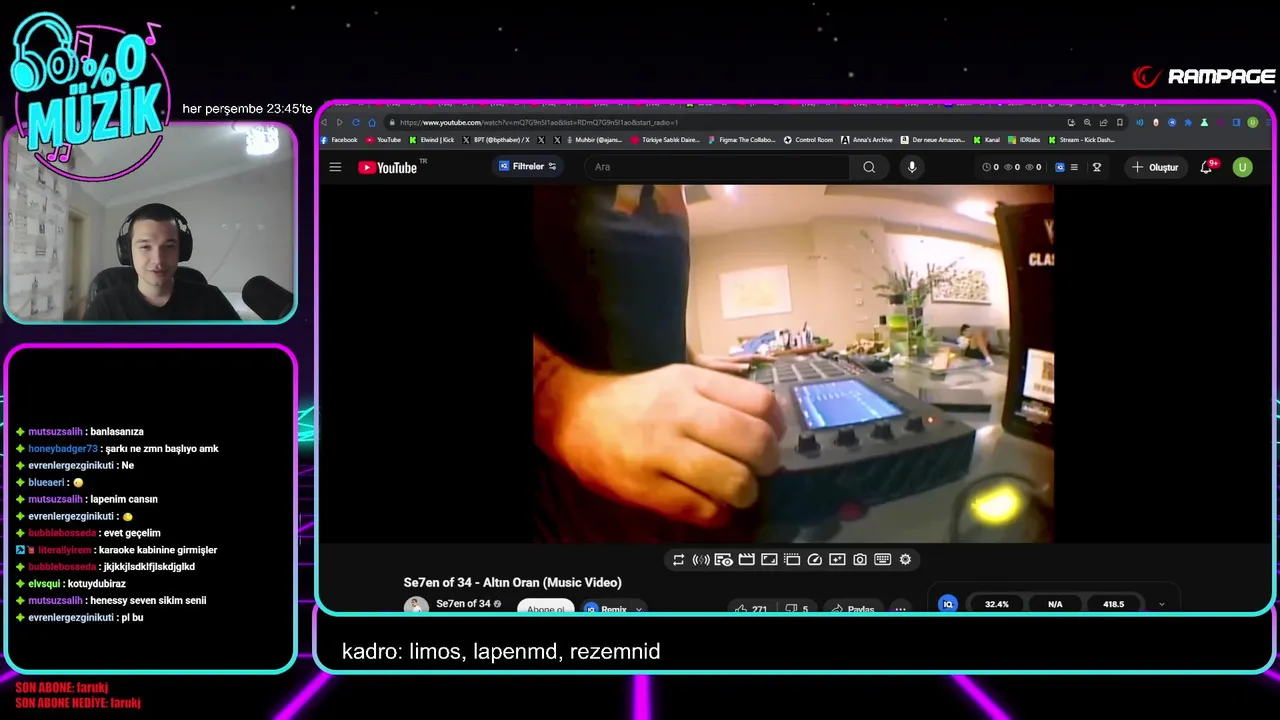
Task: Open Figma: The Collabo... bookmark
Action: pyautogui.click(x=742, y=140)
